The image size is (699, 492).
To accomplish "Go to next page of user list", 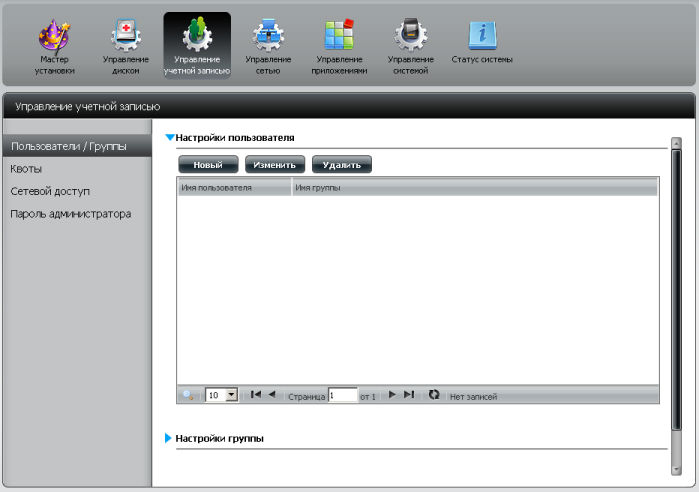I will [x=392, y=394].
